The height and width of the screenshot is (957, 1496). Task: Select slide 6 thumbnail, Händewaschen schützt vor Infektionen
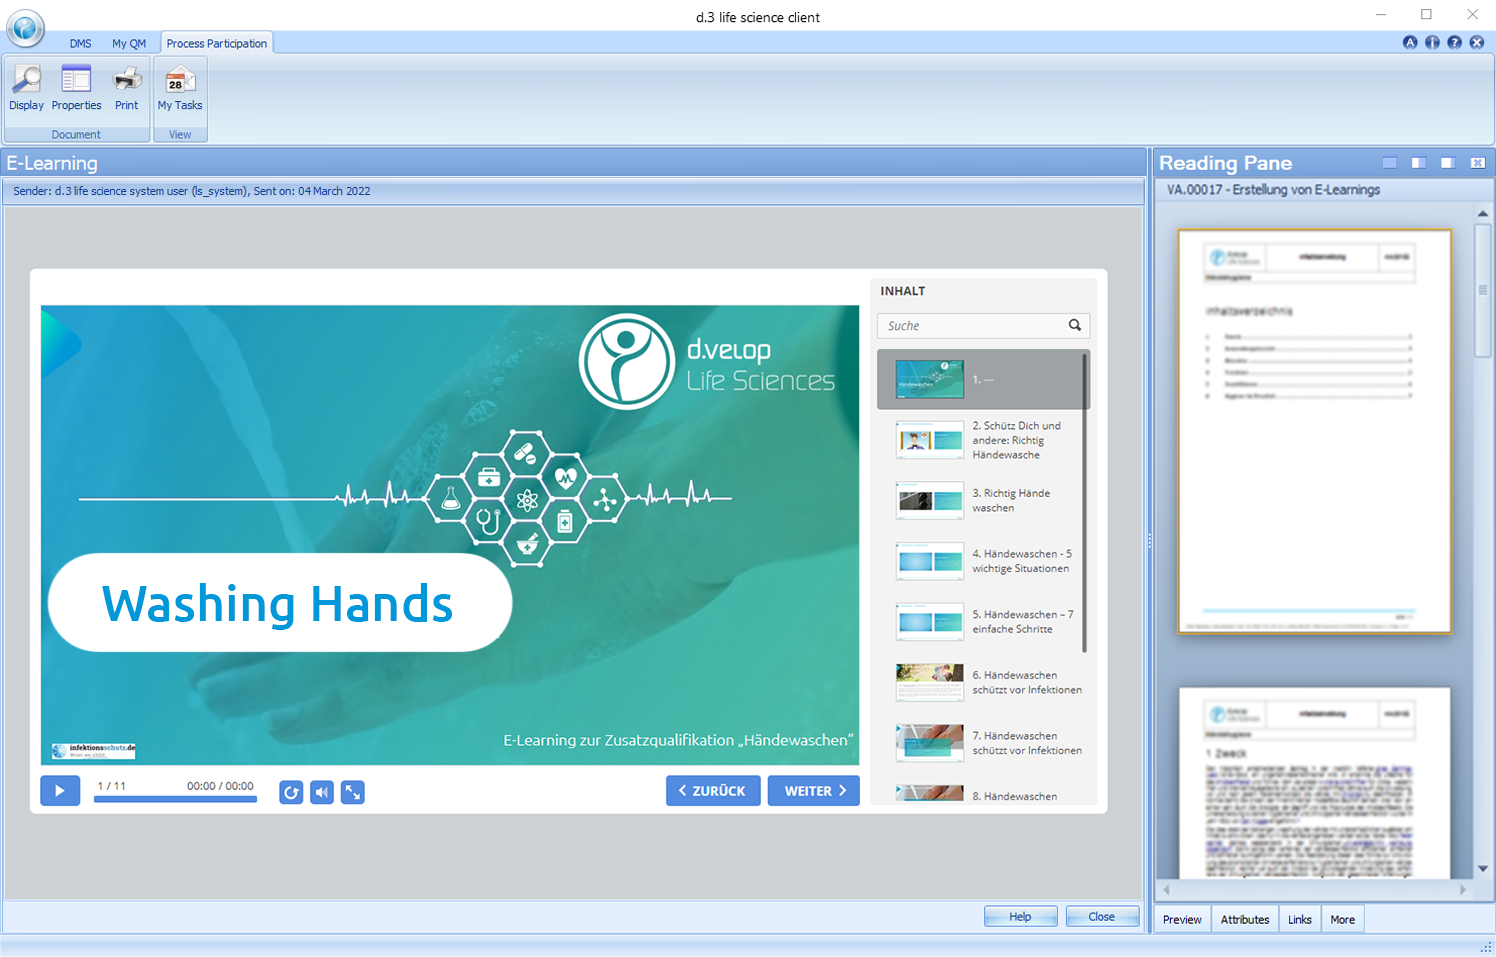pos(930,682)
